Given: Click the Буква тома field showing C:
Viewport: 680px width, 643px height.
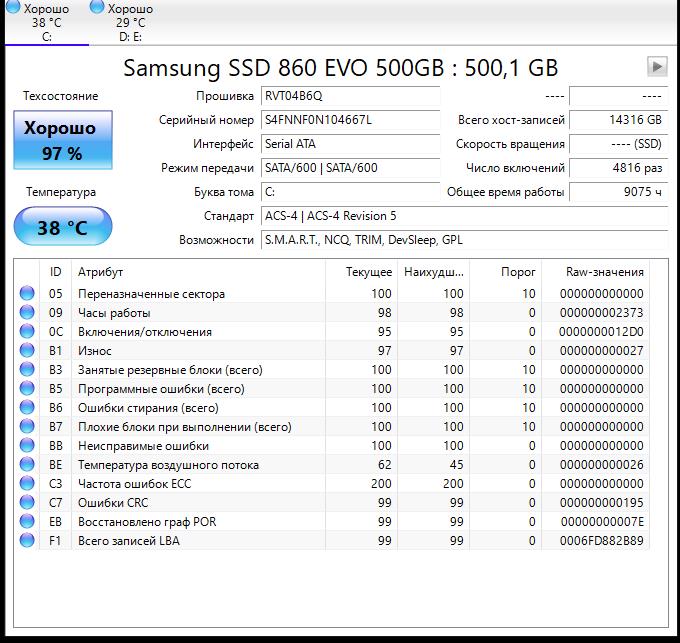Looking at the screenshot, I should point(350,192).
